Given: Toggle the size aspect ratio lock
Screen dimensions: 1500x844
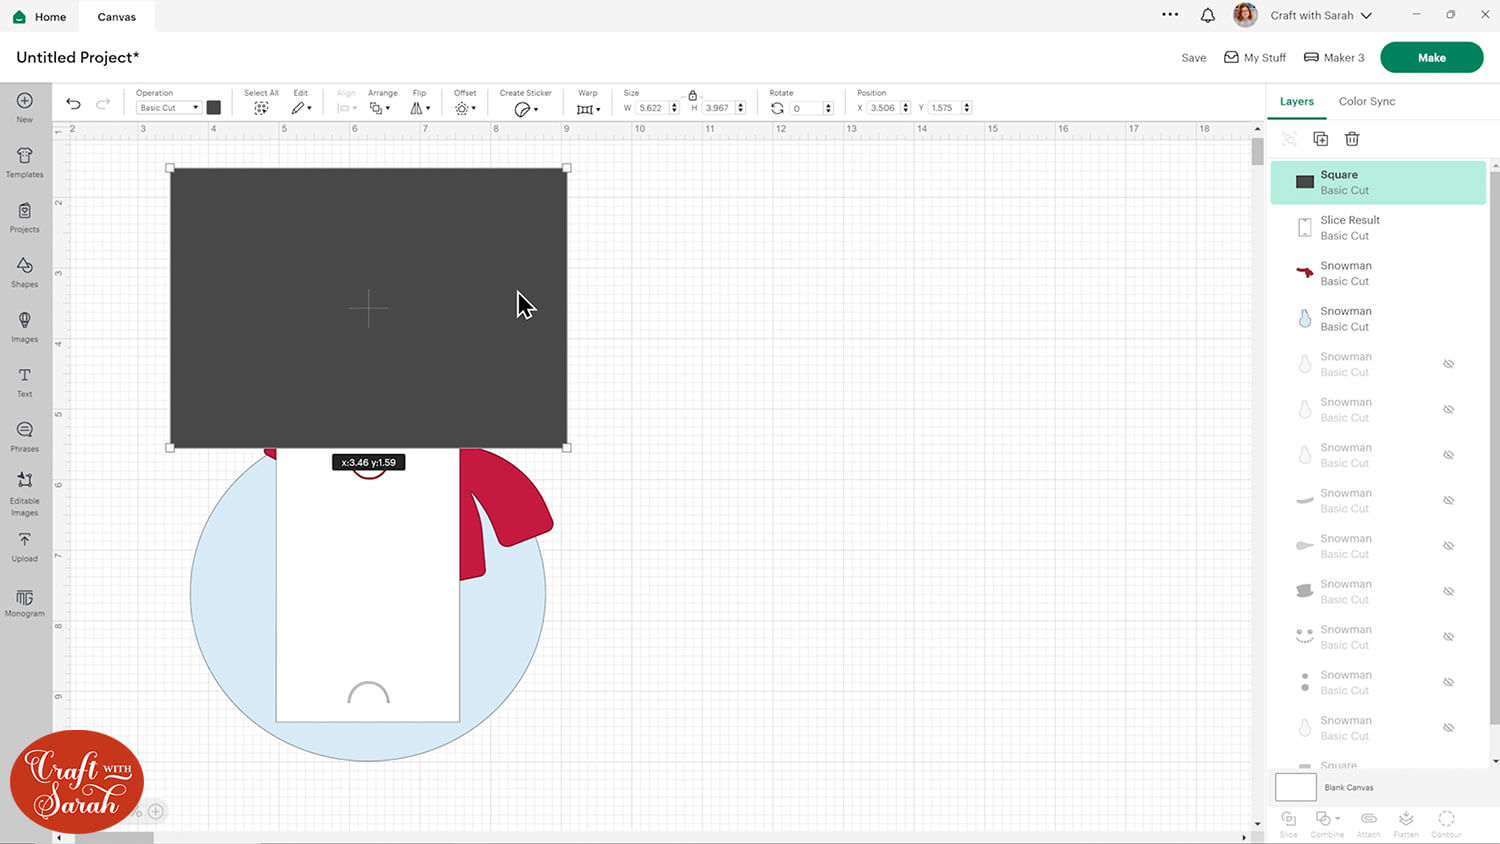Looking at the screenshot, I should (692, 95).
